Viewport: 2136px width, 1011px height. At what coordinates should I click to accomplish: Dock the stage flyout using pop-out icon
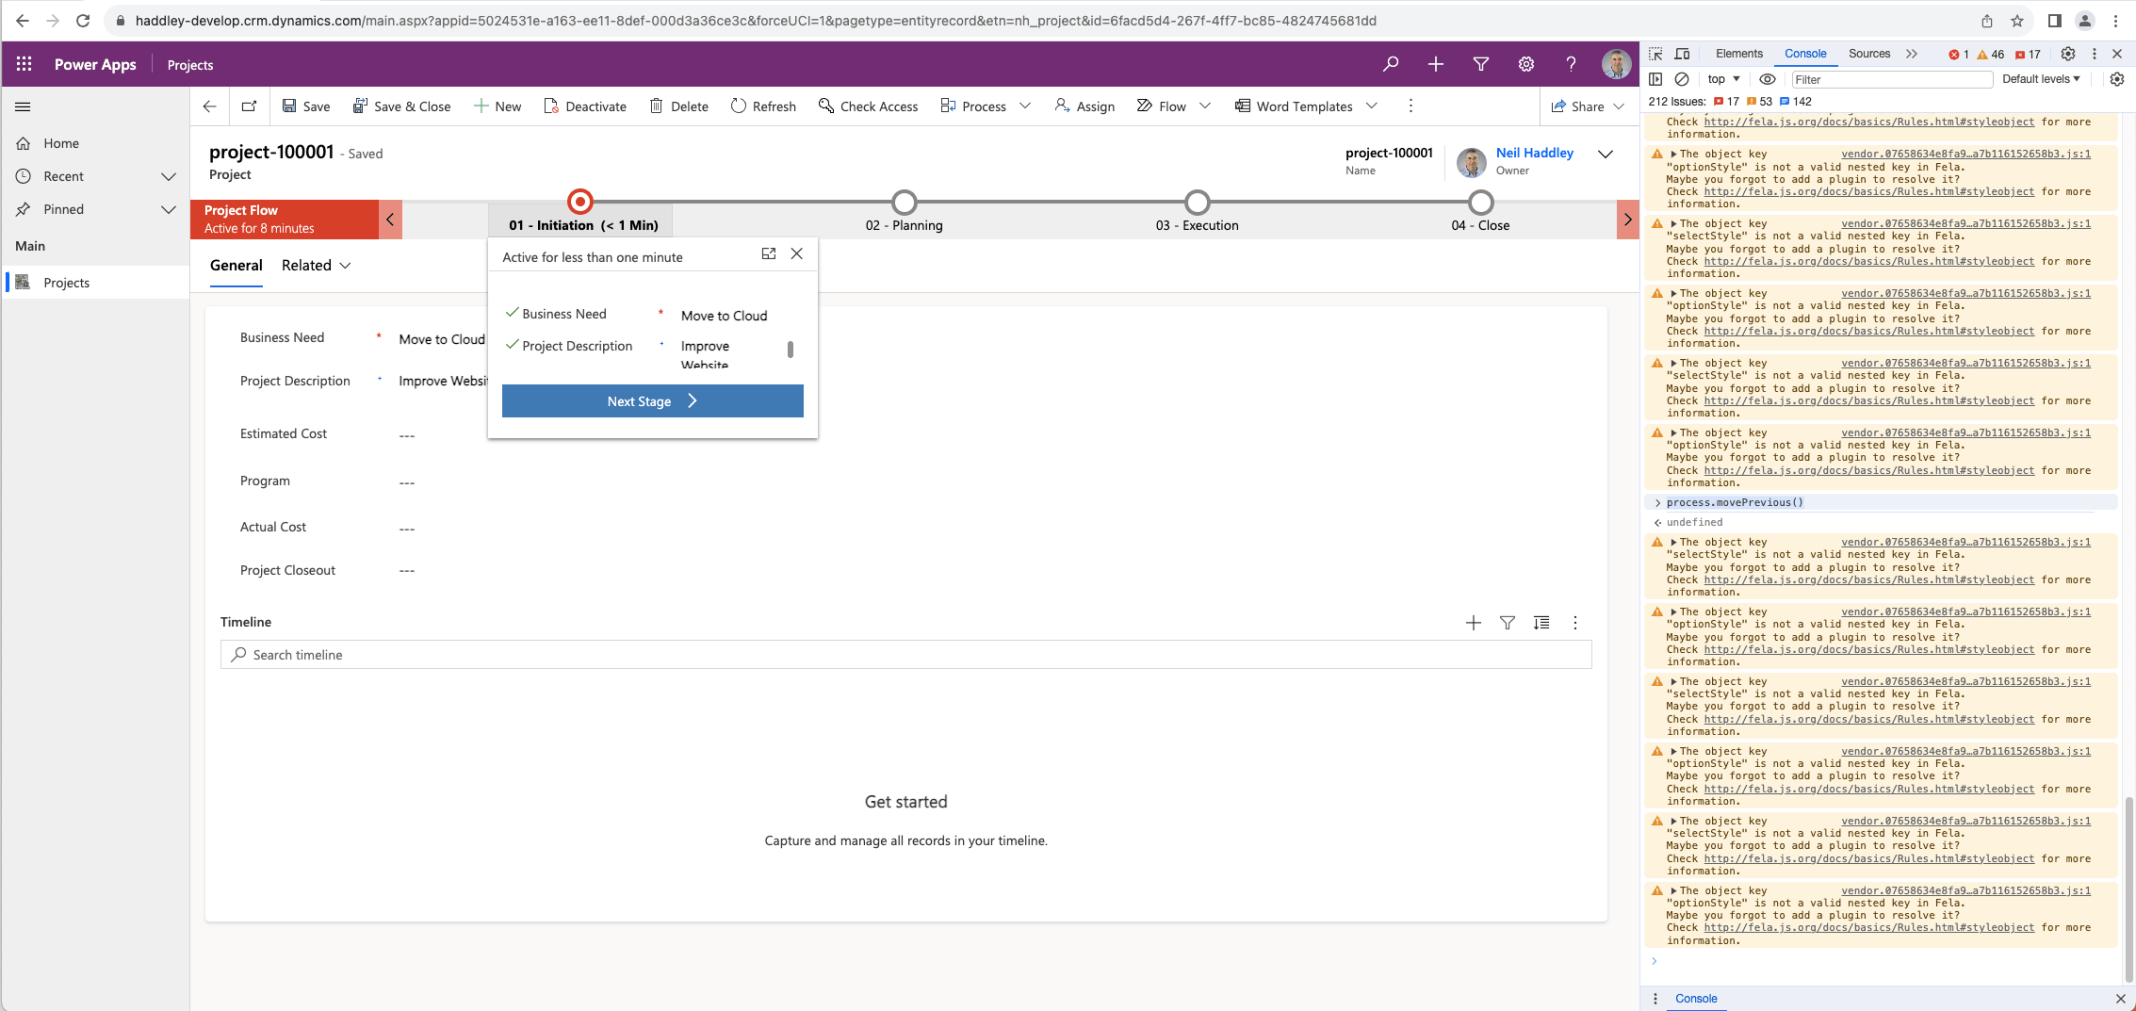tap(768, 254)
